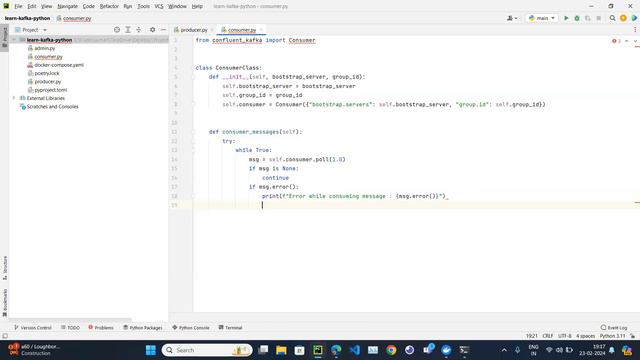This screenshot has width=640, height=360.
Task: Type in Windows taskbar search box
Action: (207, 350)
